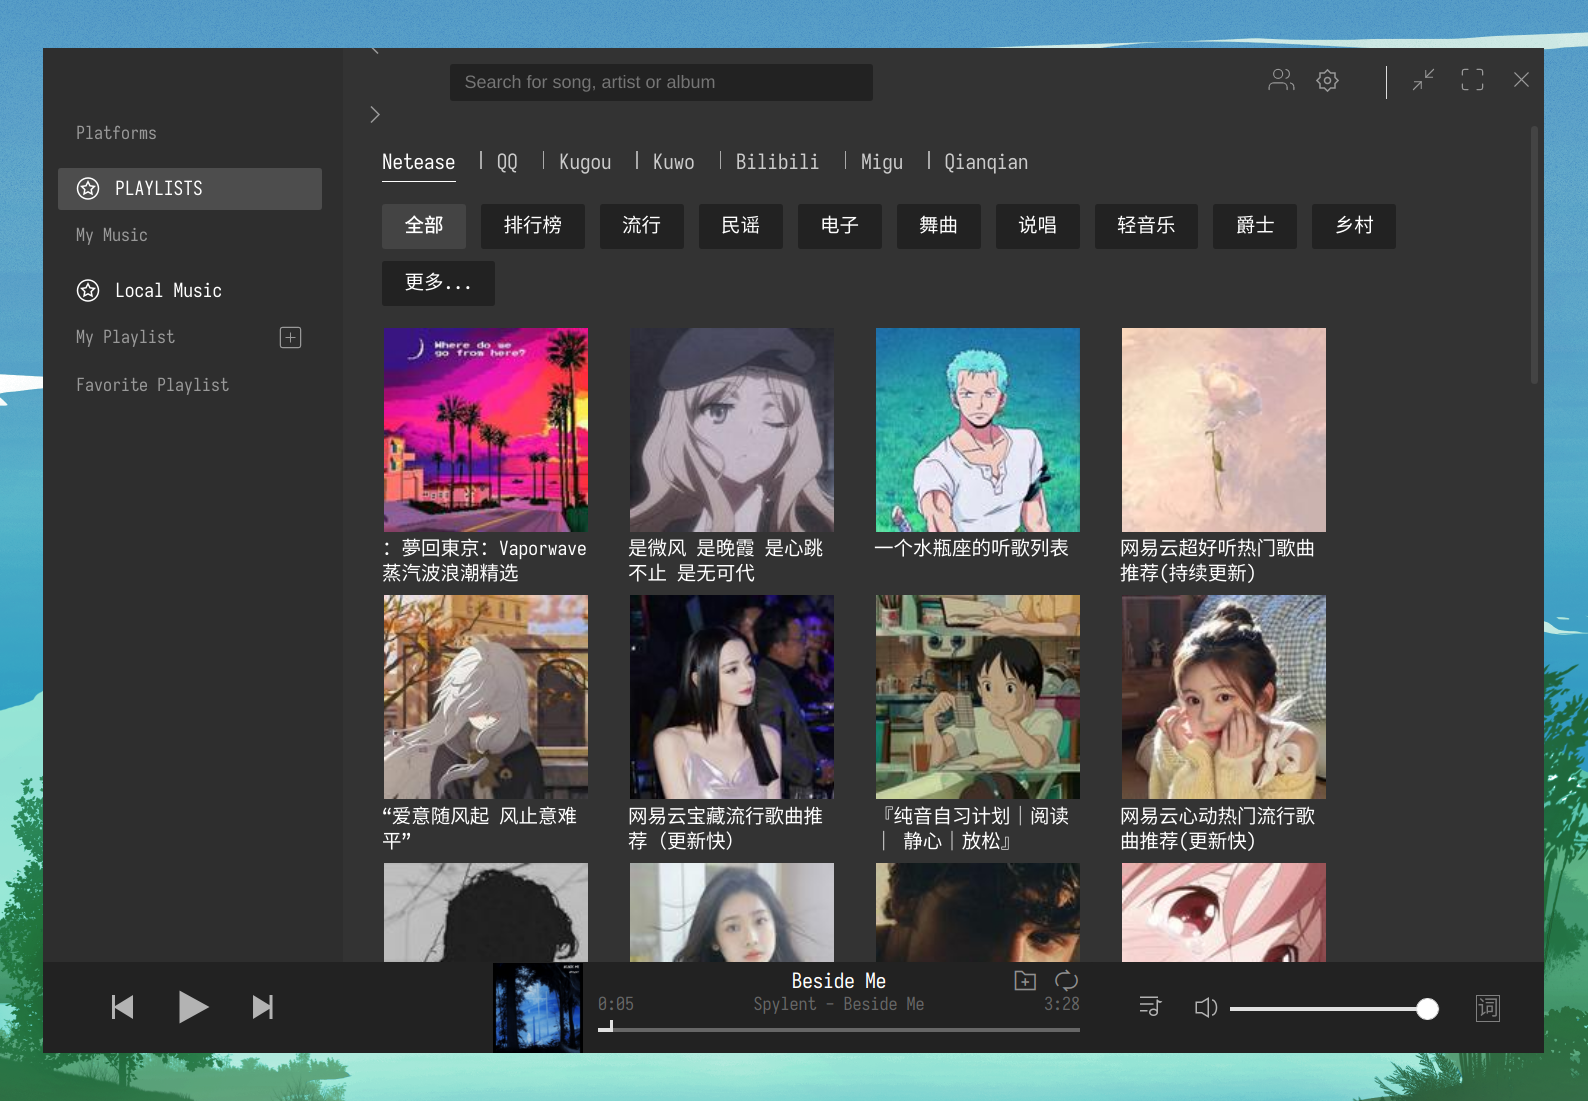
Task: Switch to the Bilibili tab
Action: point(777,162)
